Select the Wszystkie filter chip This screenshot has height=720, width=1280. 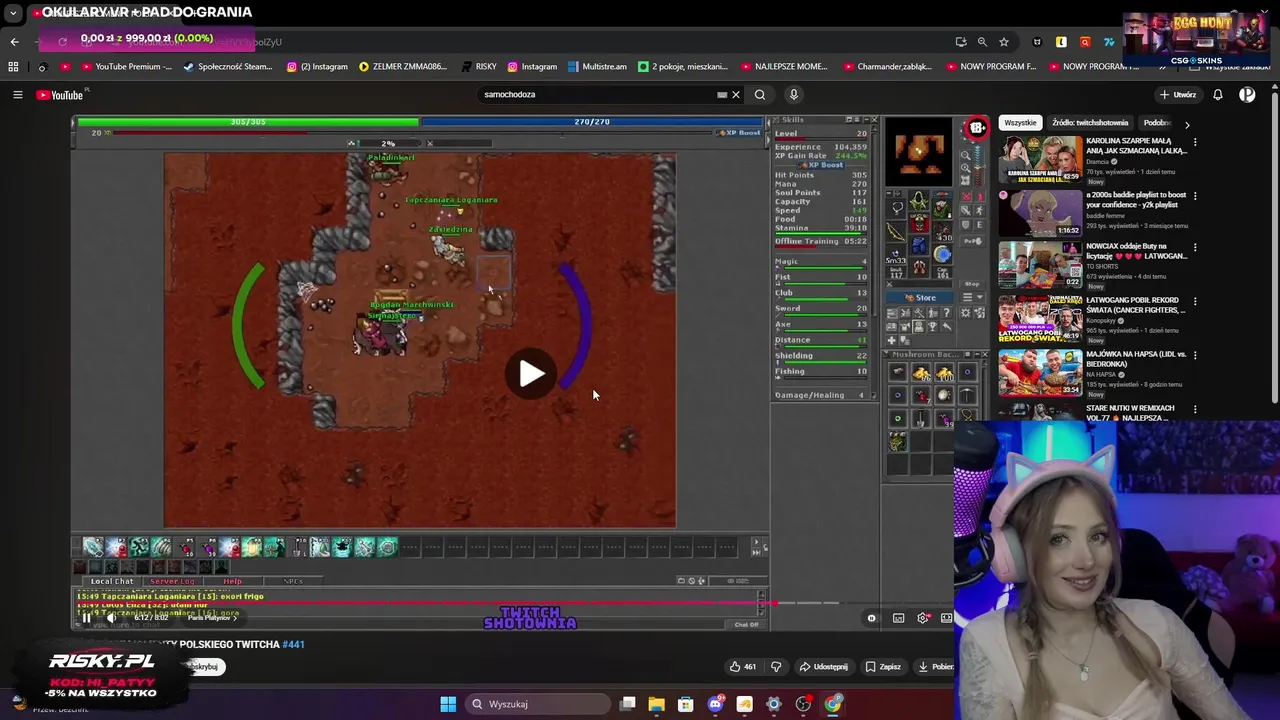[1020, 123]
